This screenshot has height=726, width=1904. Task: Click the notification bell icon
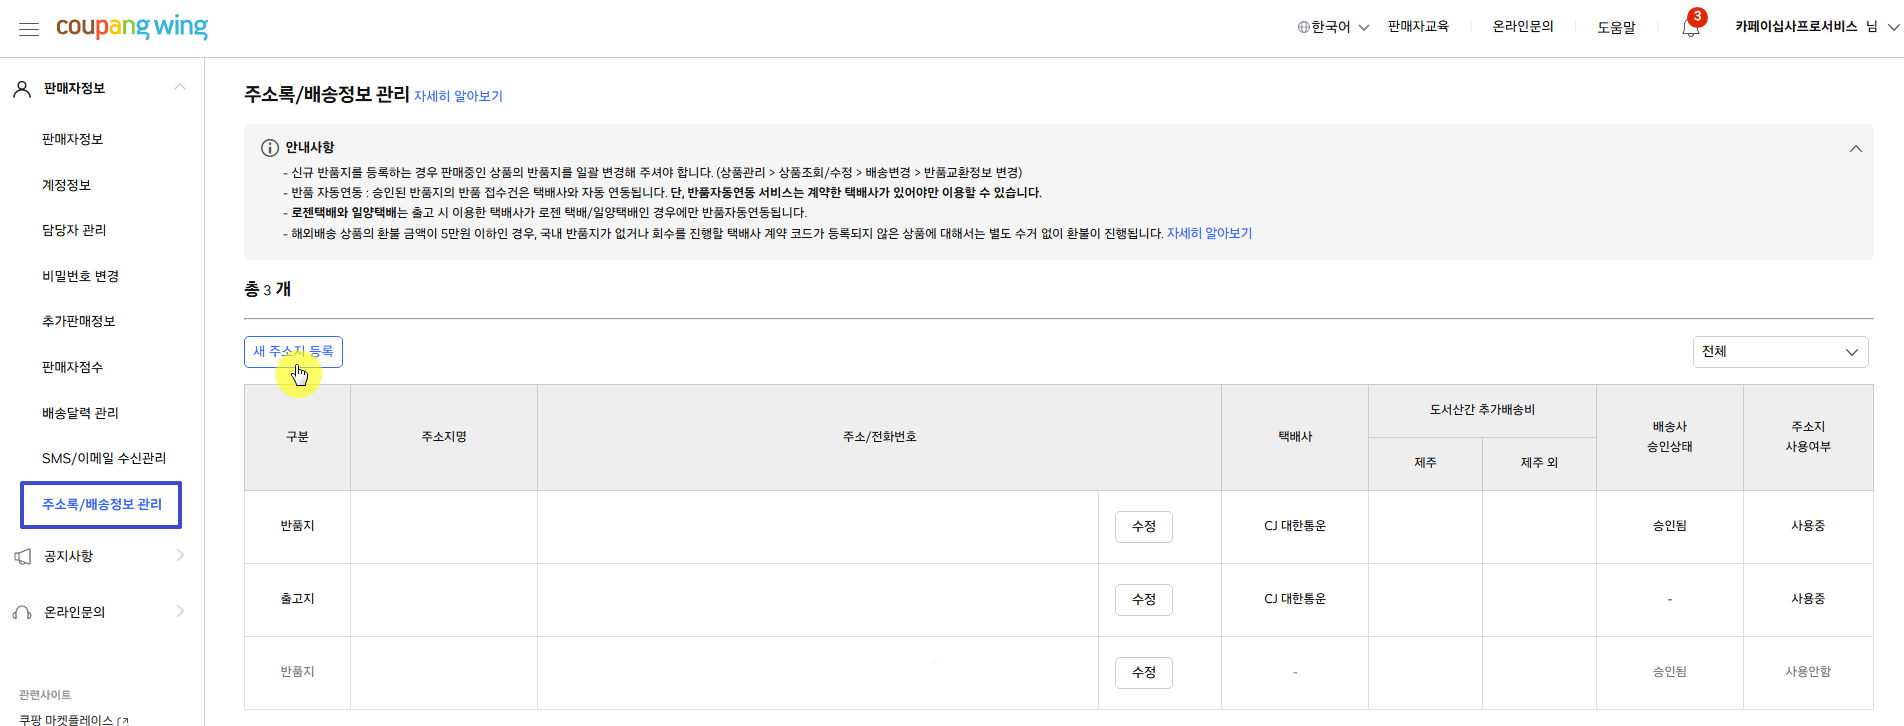coord(1690,28)
